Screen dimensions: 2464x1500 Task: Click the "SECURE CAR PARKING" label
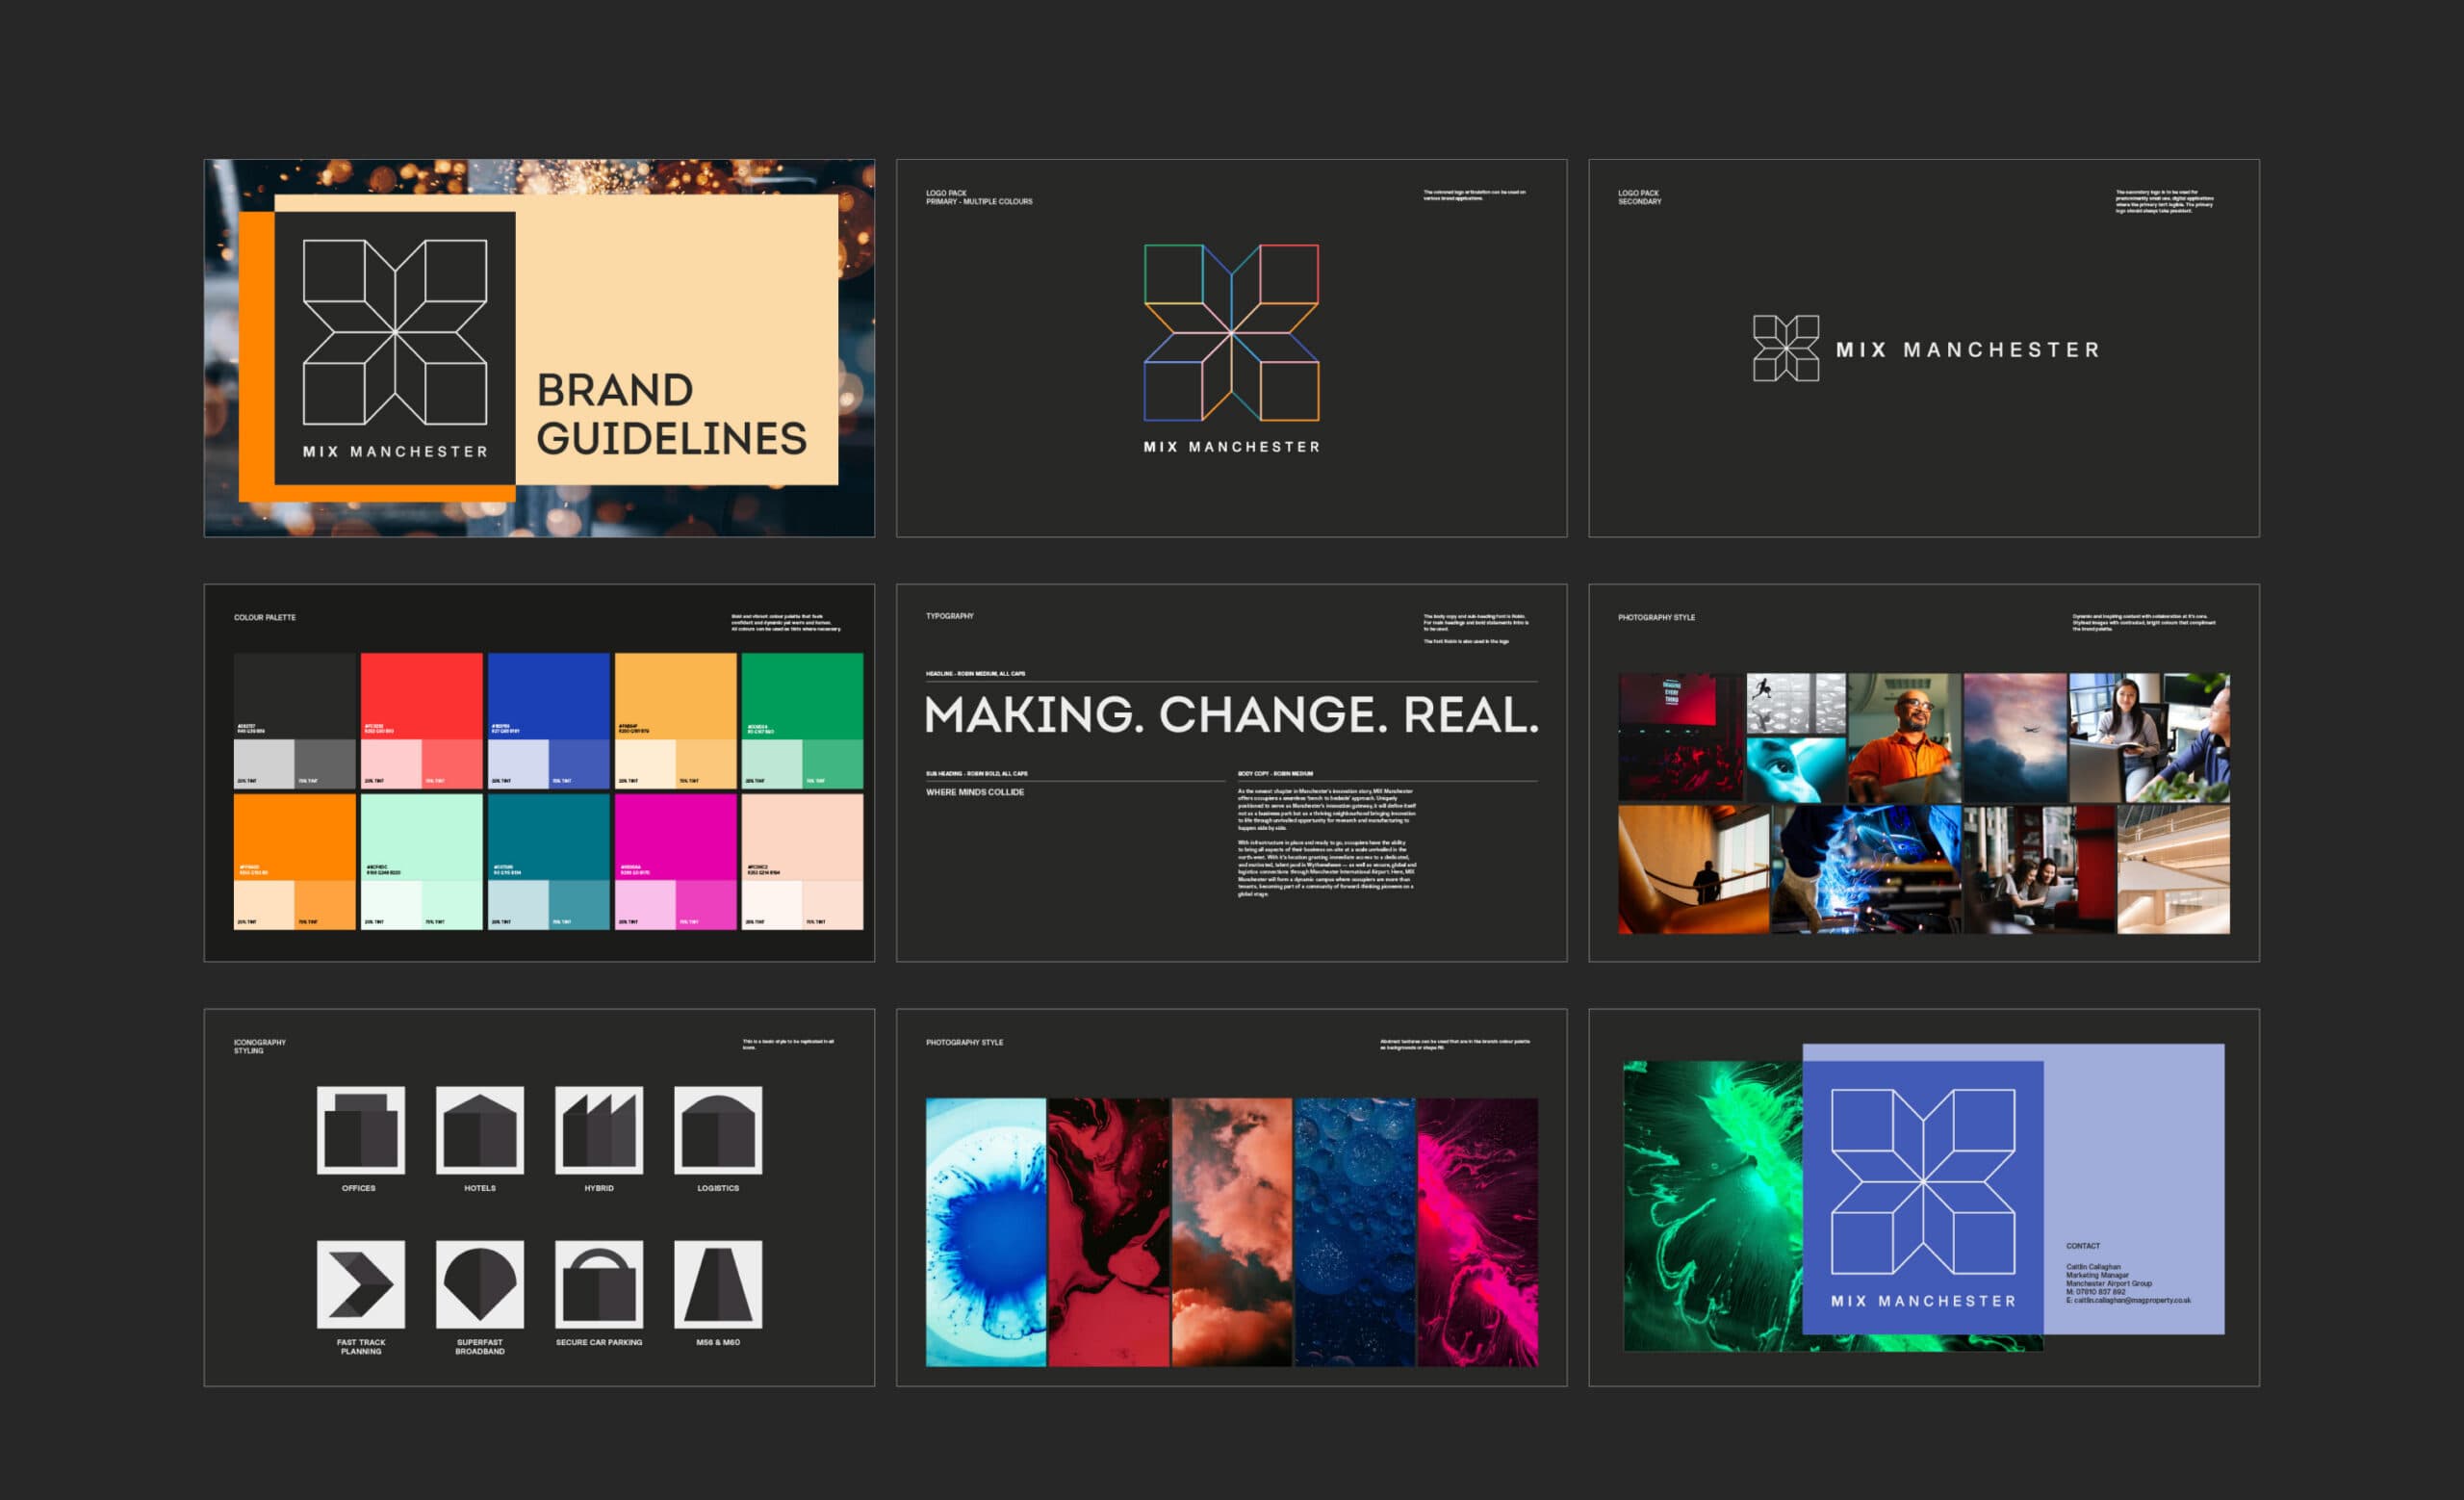pos(599,1342)
